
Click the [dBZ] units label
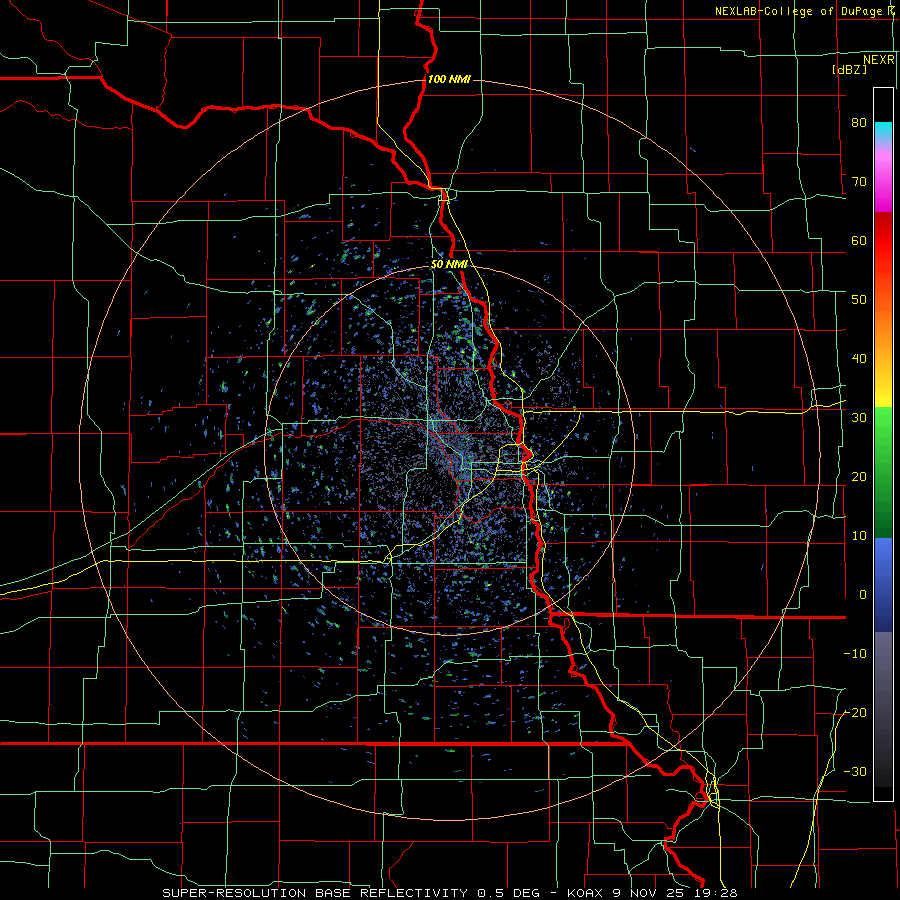click(x=849, y=69)
